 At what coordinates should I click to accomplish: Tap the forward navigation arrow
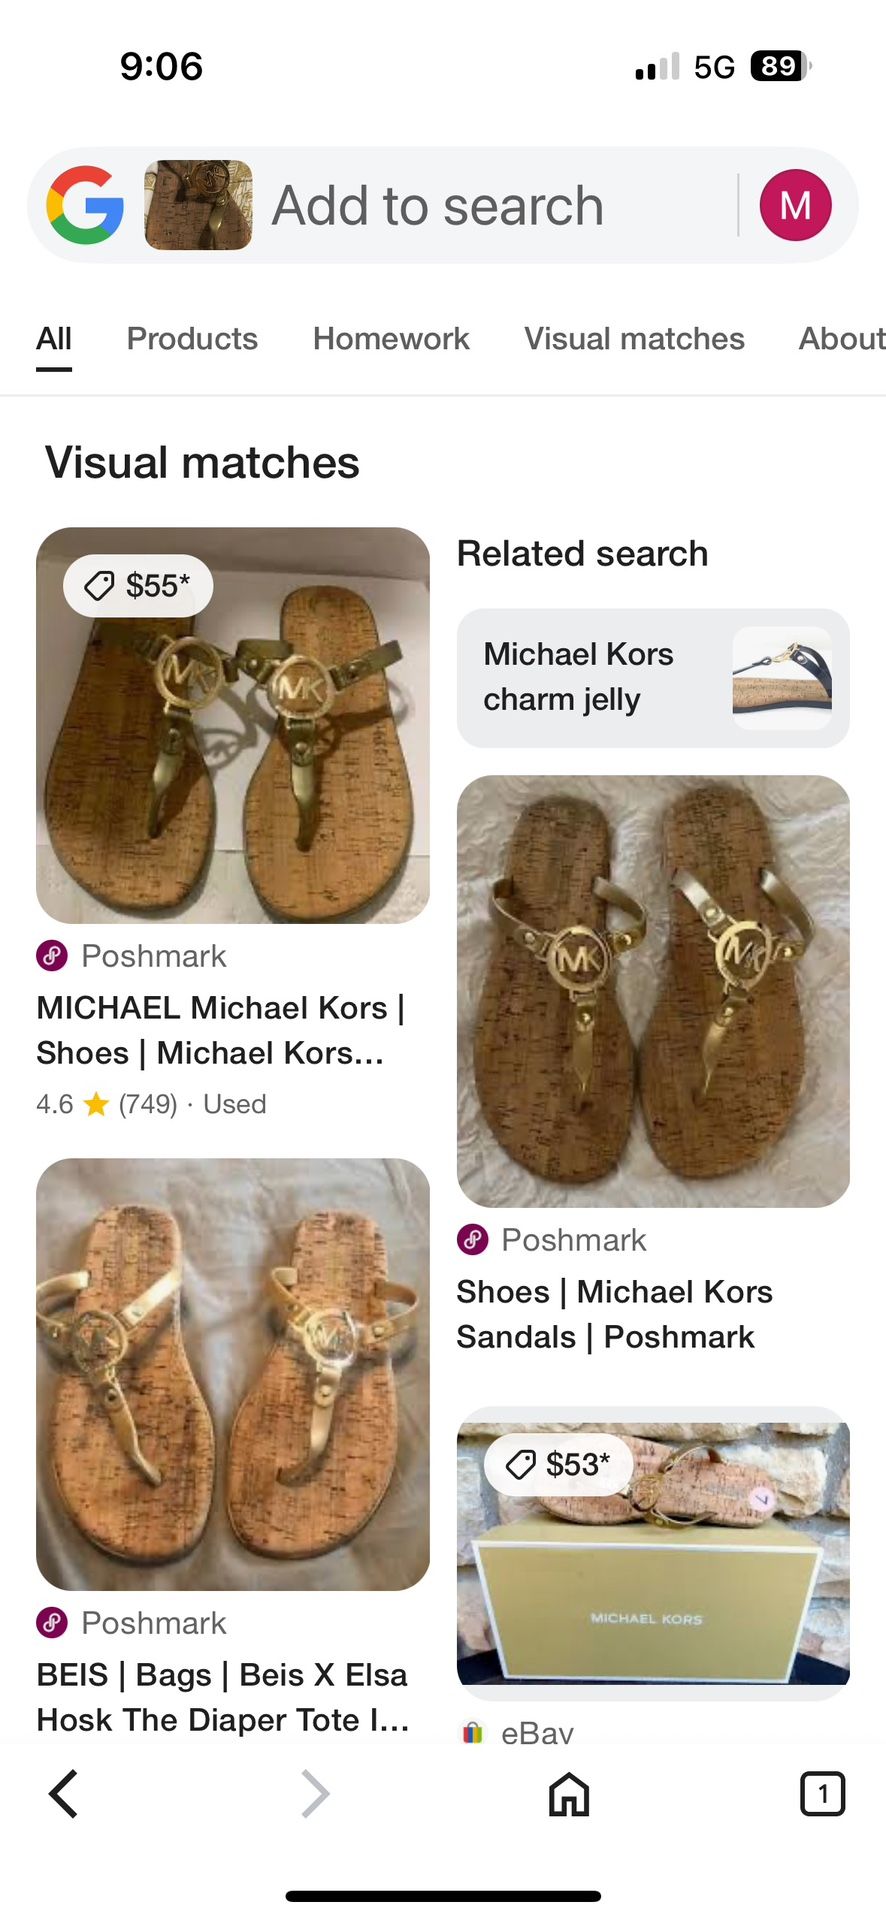point(315,1793)
